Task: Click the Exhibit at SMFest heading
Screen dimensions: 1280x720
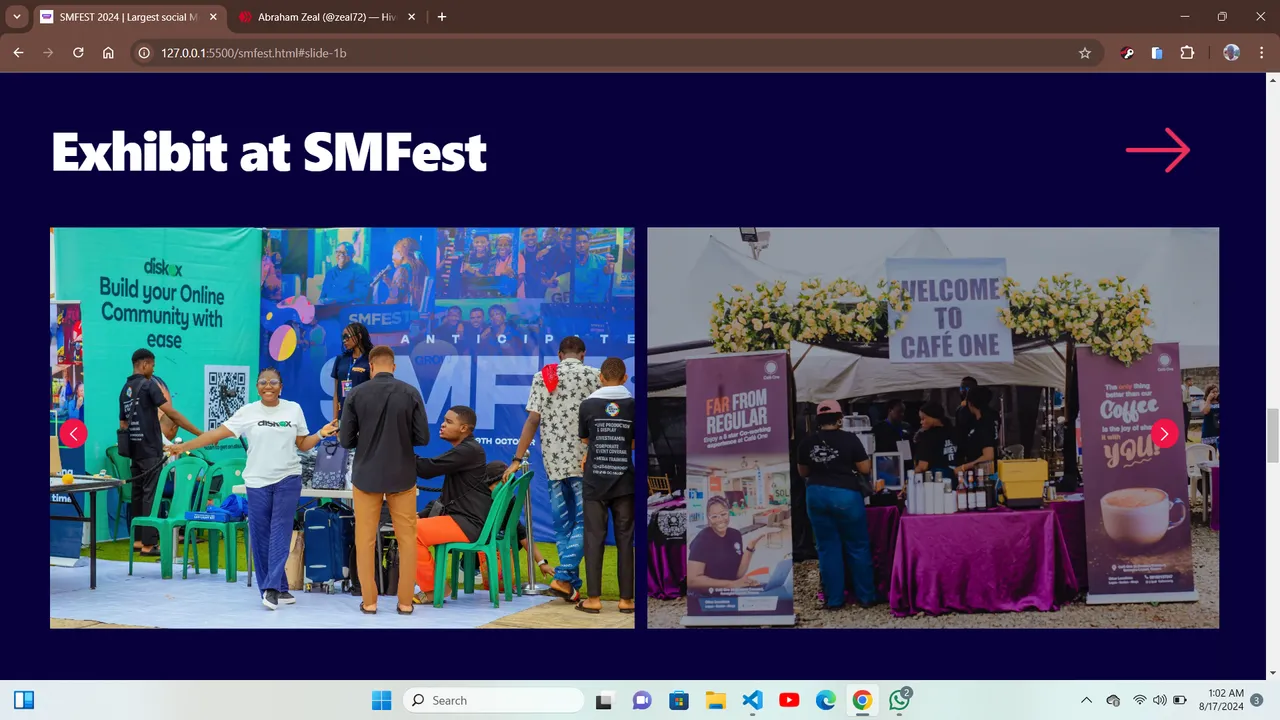Action: pos(269,152)
